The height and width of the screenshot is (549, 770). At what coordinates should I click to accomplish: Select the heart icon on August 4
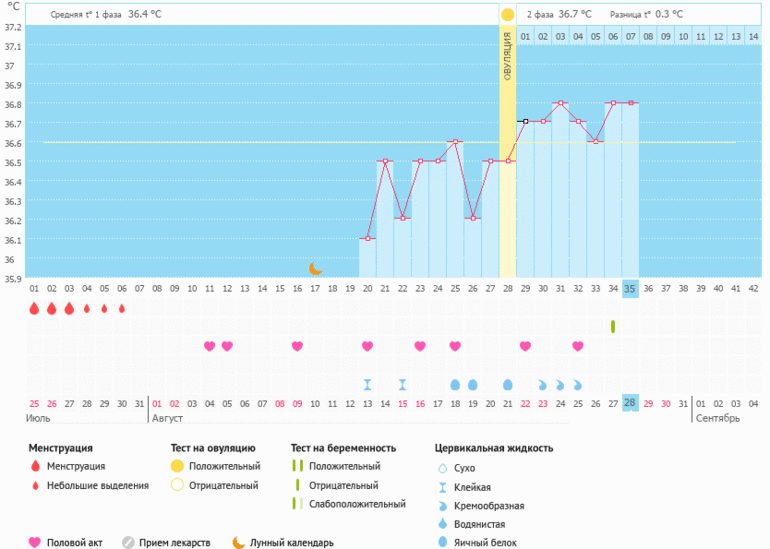pyautogui.click(x=209, y=346)
